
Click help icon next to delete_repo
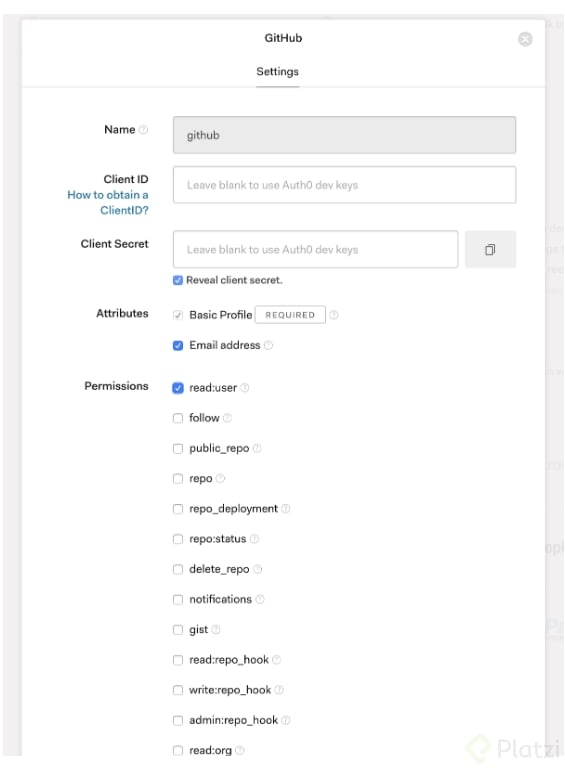tap(257, 569)
